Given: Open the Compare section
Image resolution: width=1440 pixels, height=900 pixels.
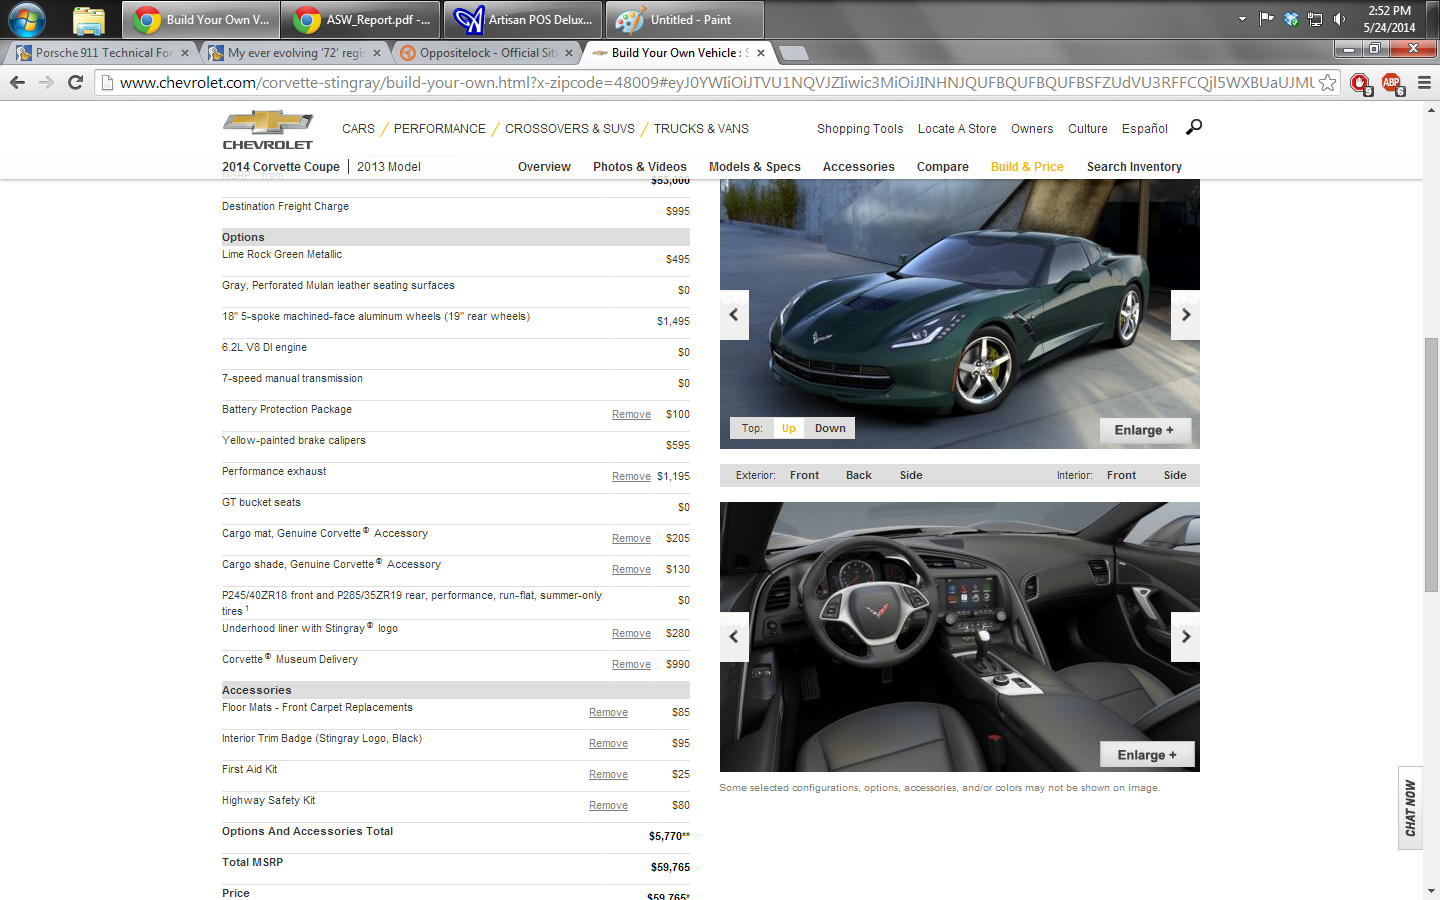Looking at the screenshot, I should tap(943, 167).
